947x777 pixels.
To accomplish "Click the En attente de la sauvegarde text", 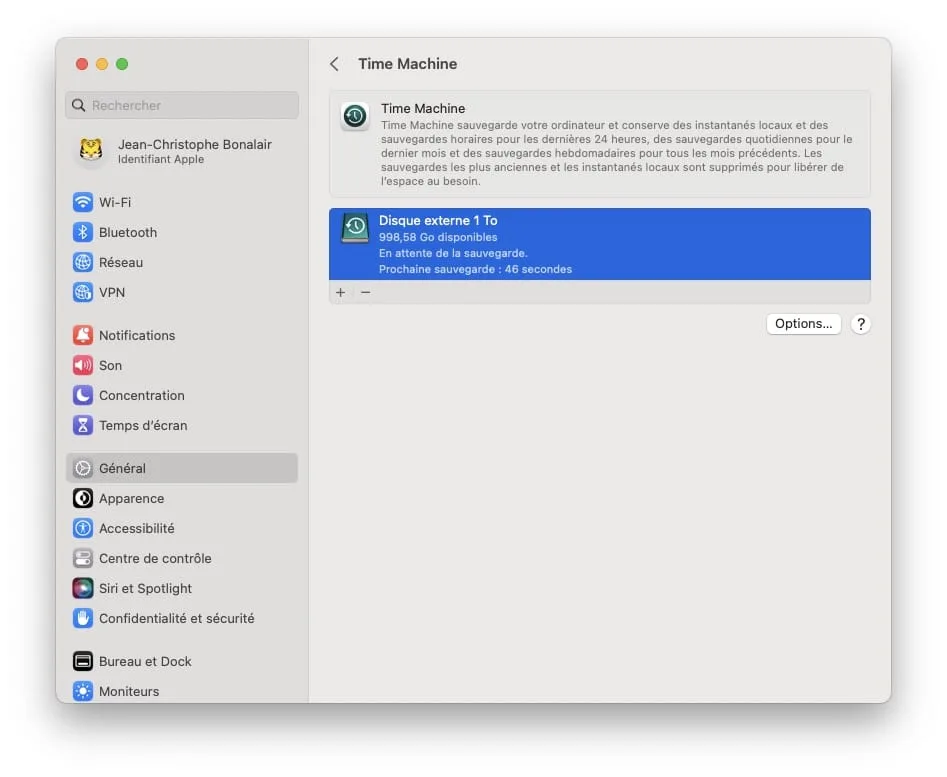I will pos(453,254).
